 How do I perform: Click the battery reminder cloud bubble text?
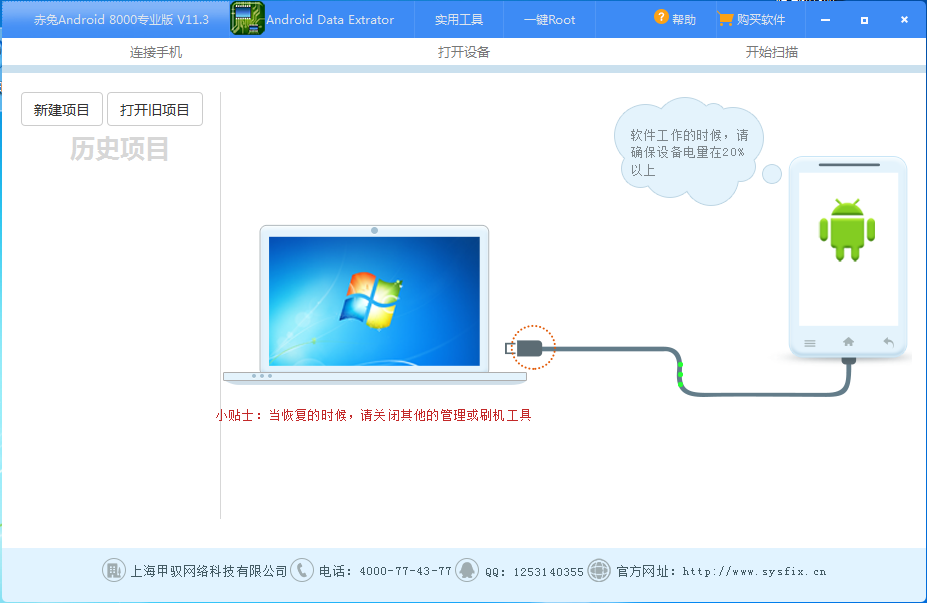click(x=689, y=153)
